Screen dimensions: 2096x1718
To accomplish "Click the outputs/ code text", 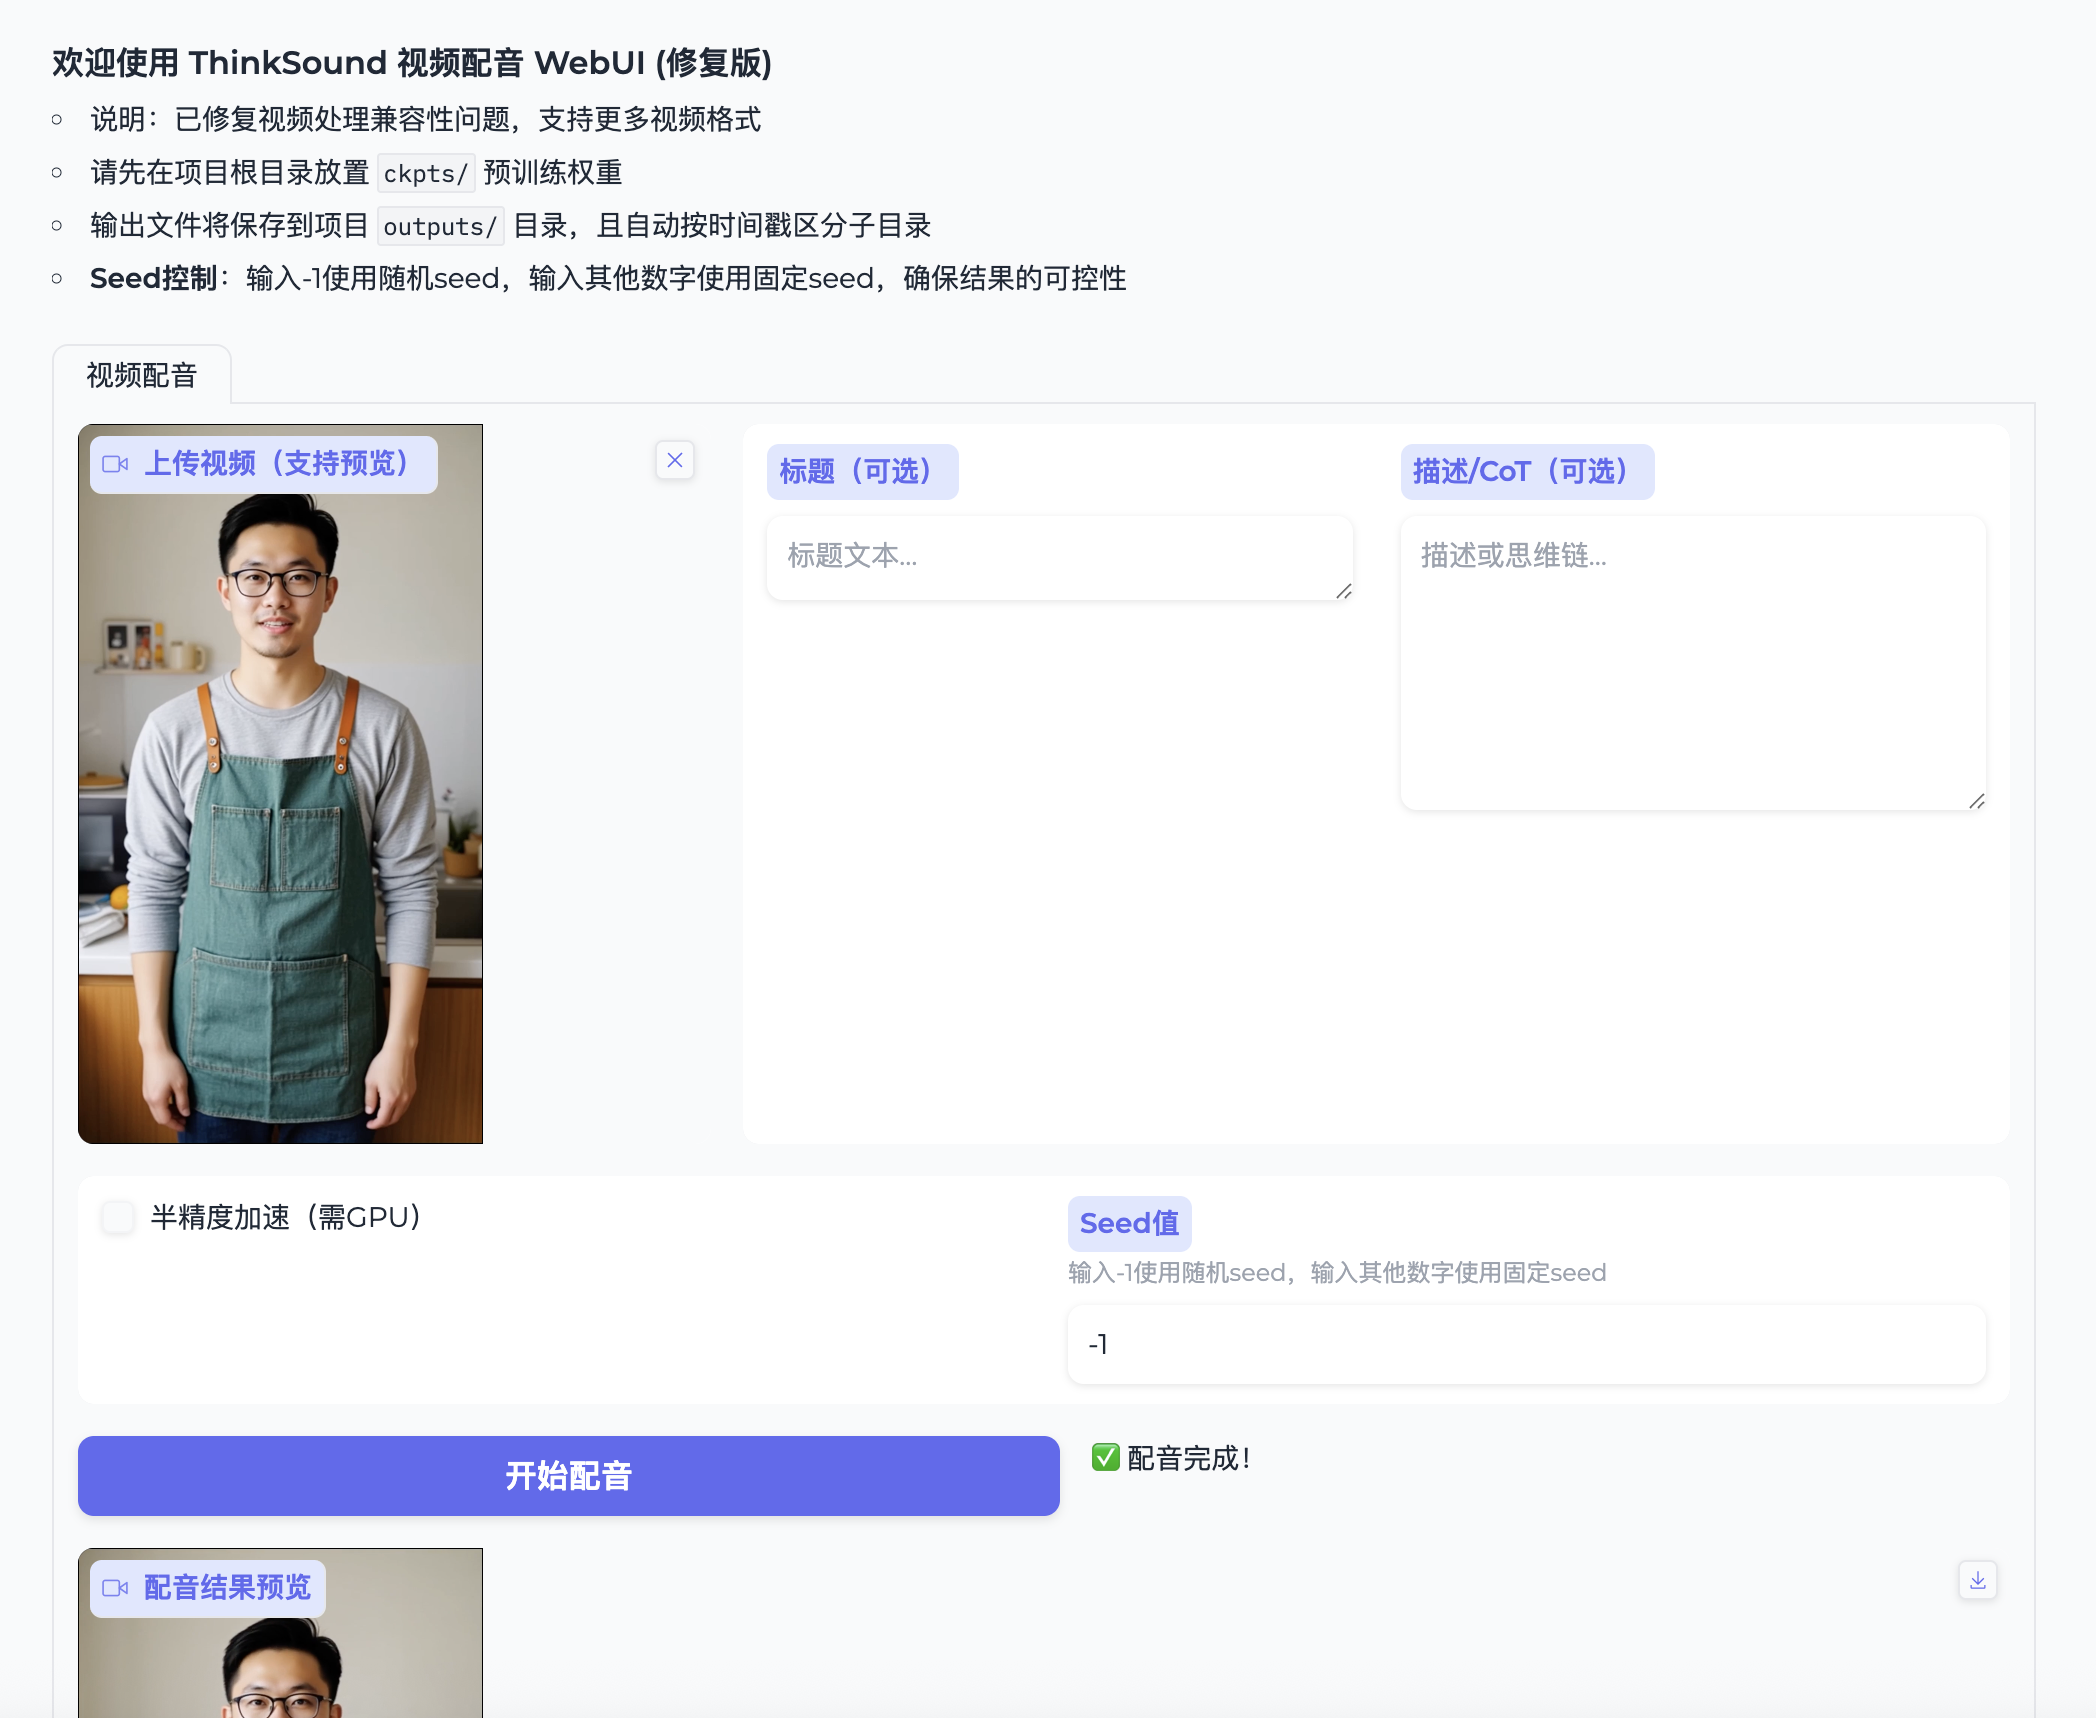I will 440,227.
